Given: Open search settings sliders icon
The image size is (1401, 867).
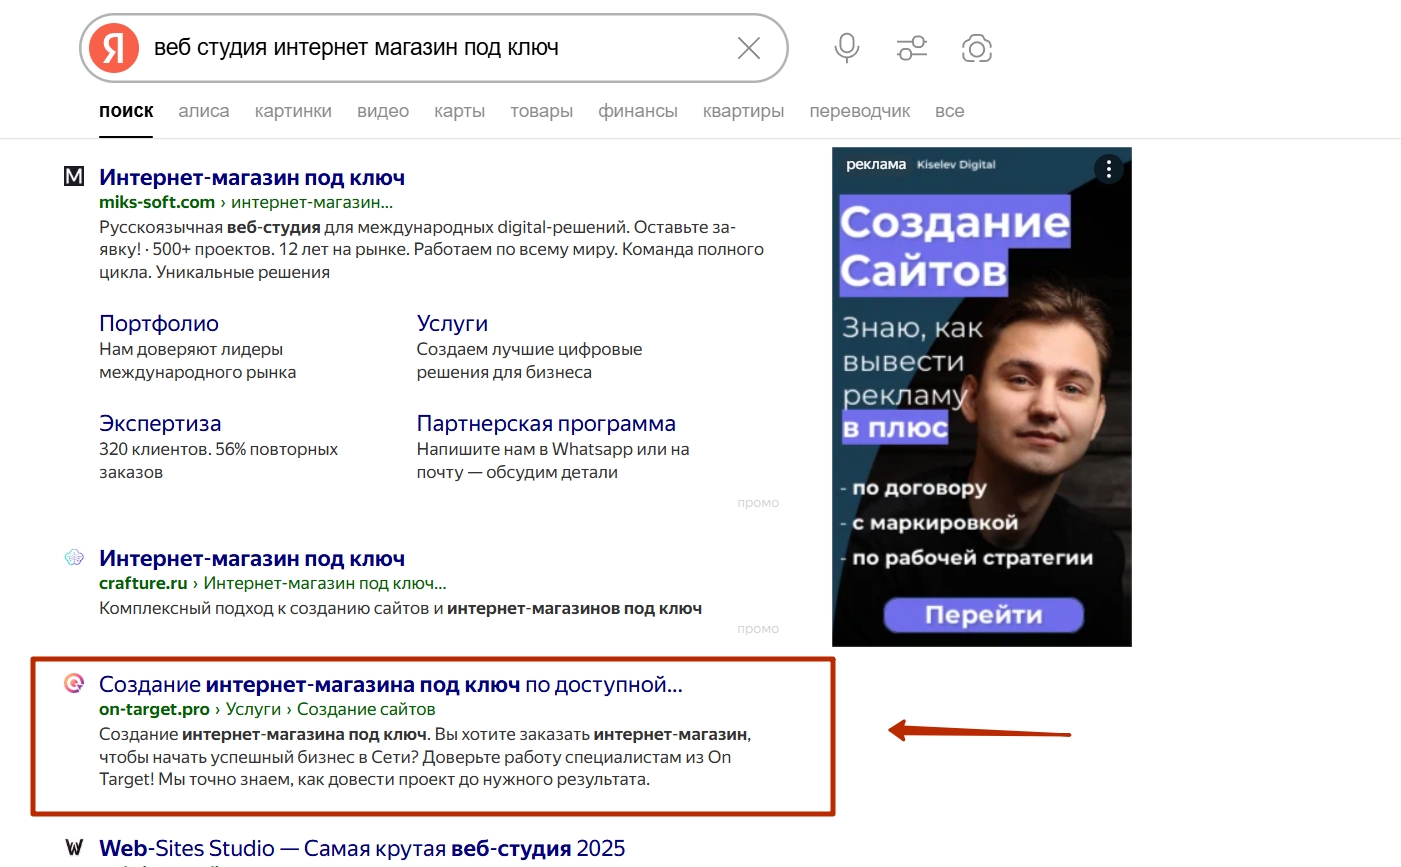Looking at the screenshot, I should [912, 48].
